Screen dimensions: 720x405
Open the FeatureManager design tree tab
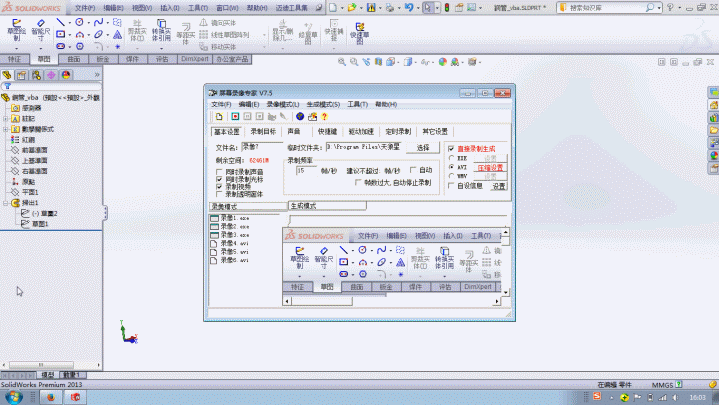[7, 75]
